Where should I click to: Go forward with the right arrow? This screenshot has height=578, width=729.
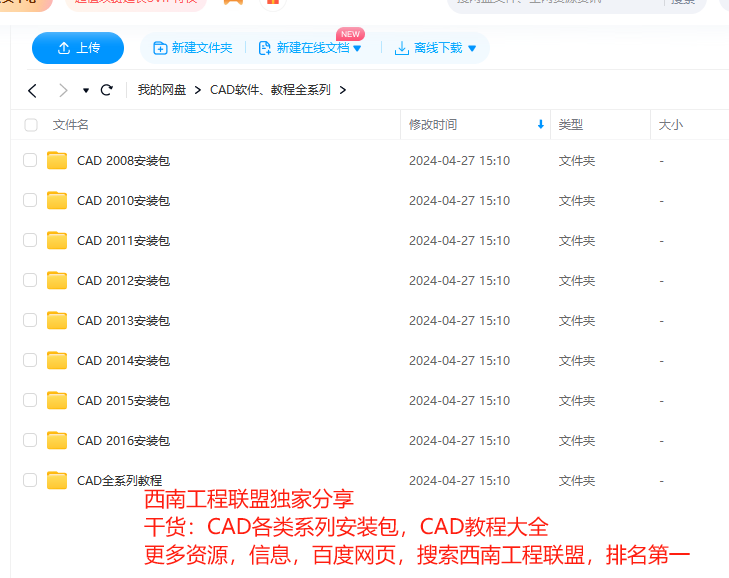pyautogui.click(x=63, y=90)
